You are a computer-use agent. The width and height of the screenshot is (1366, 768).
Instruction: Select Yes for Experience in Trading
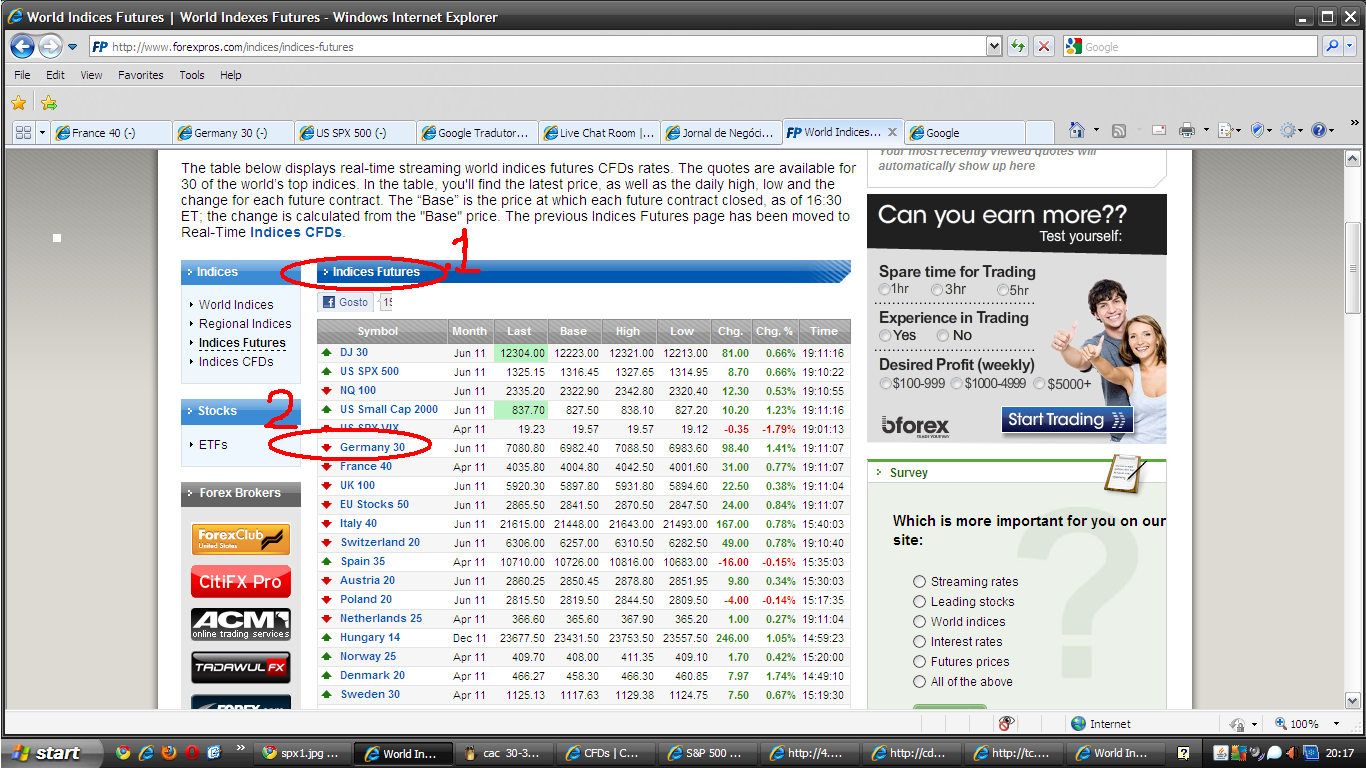(885, 336)
